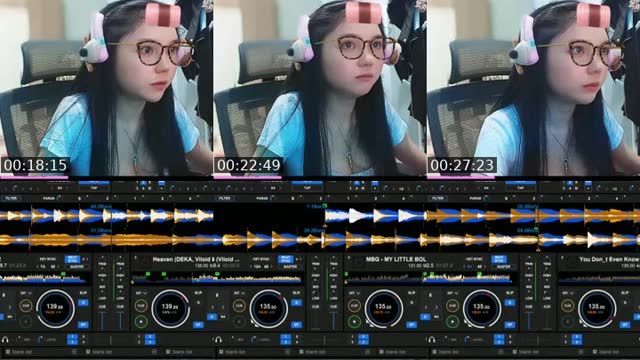Click the 00:22:49 timestamp label
Viewport: 640px width, 360px height.
coord(249,165)
